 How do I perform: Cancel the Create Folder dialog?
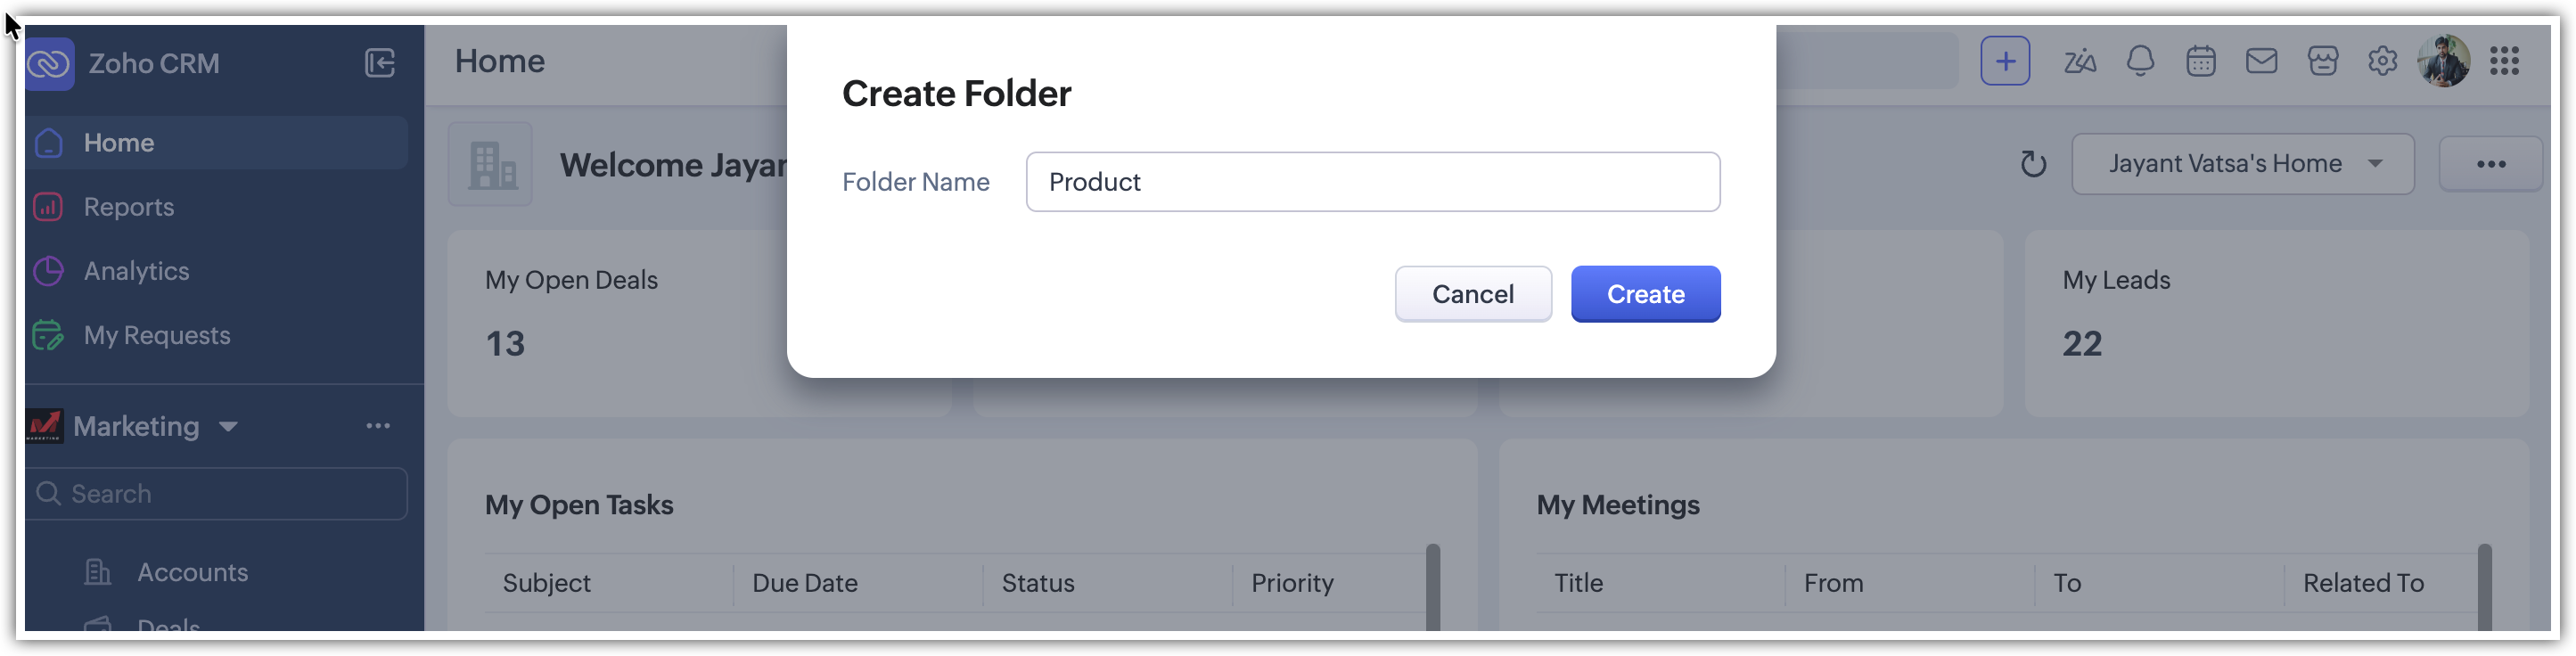pyautogui.click(x=1473, y=294)
